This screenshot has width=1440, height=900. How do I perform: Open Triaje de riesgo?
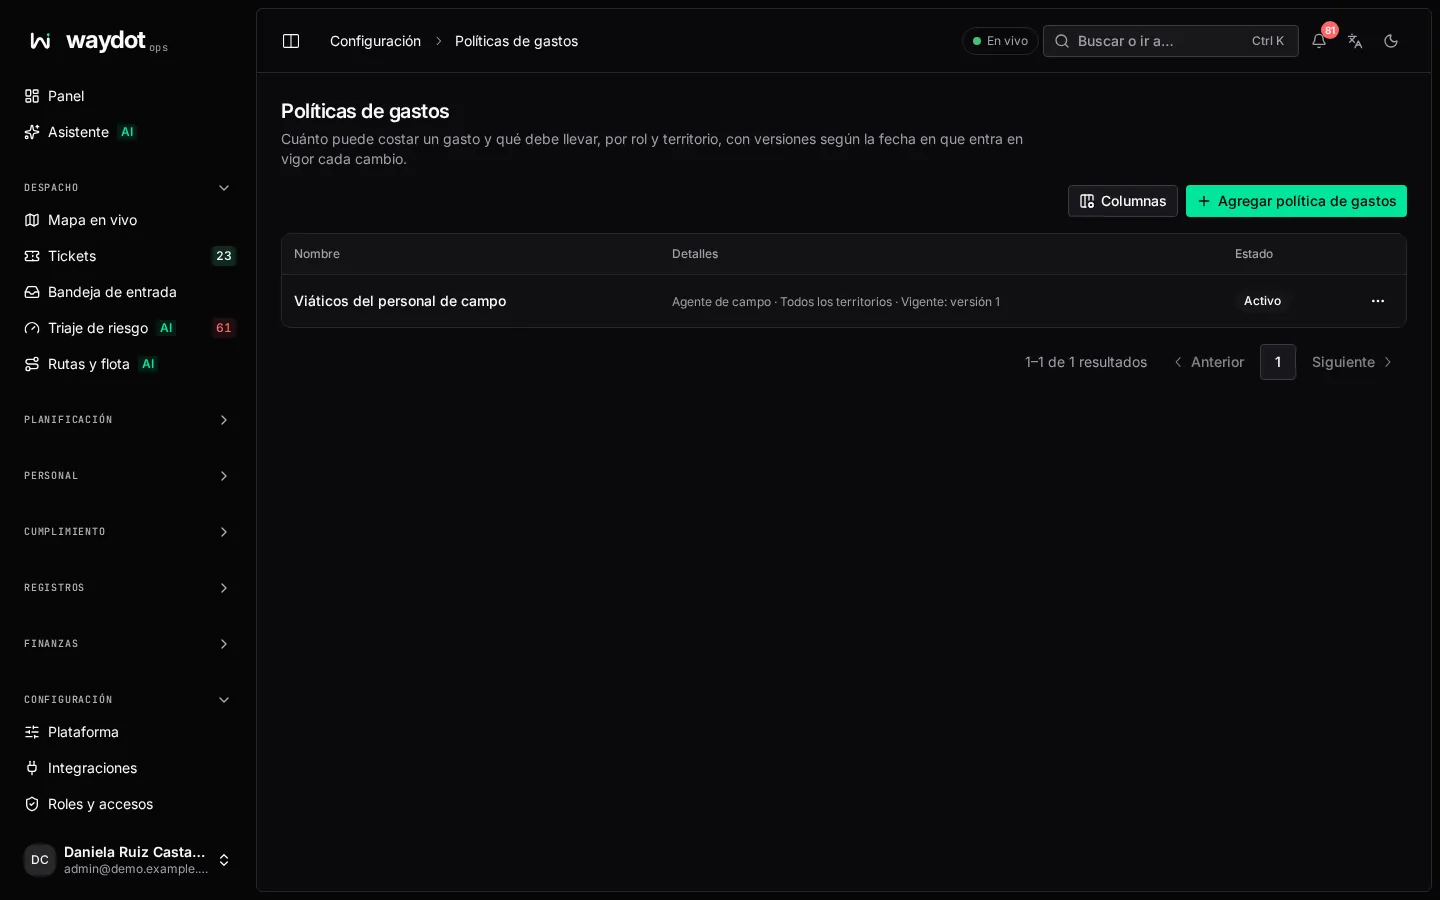coord(128,328)
